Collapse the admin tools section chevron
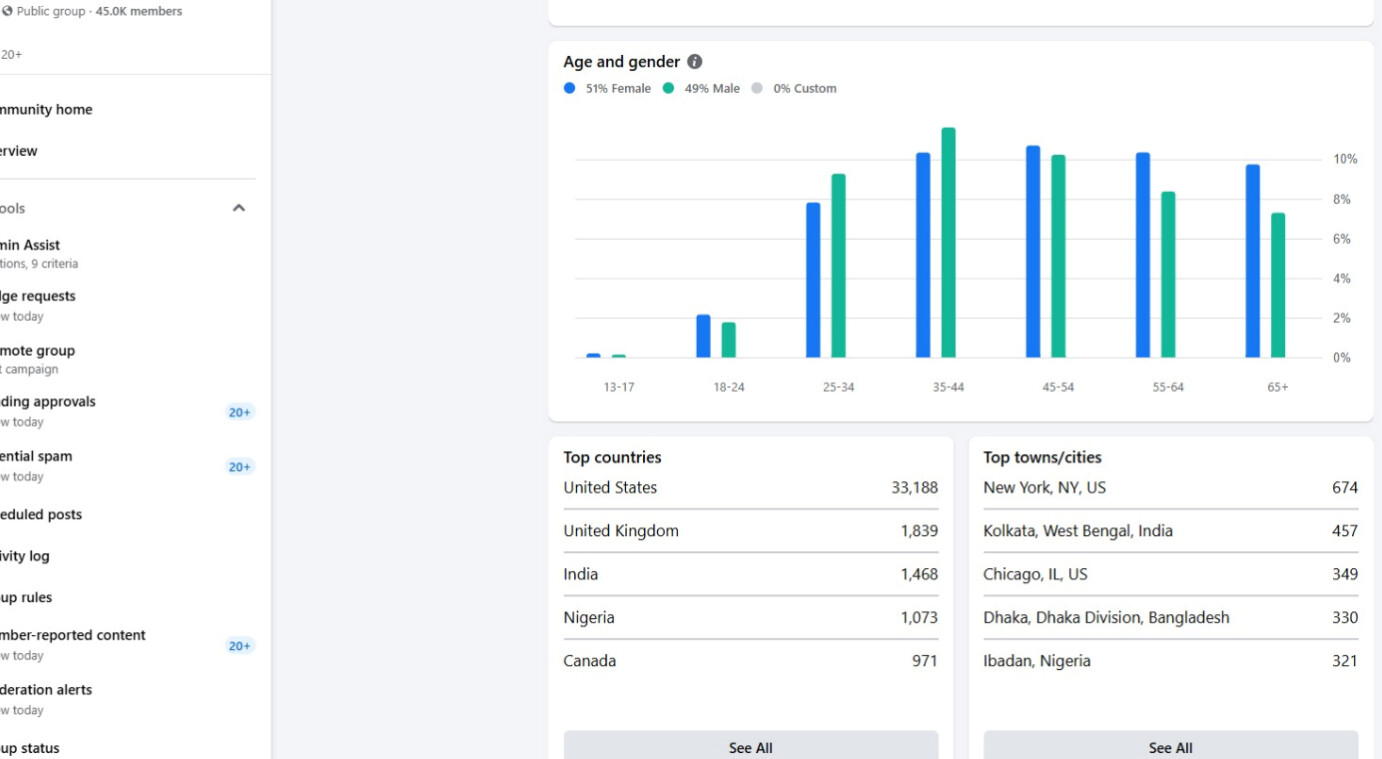Viewport: 1382px width, 759px height. (x=239, y=208)
